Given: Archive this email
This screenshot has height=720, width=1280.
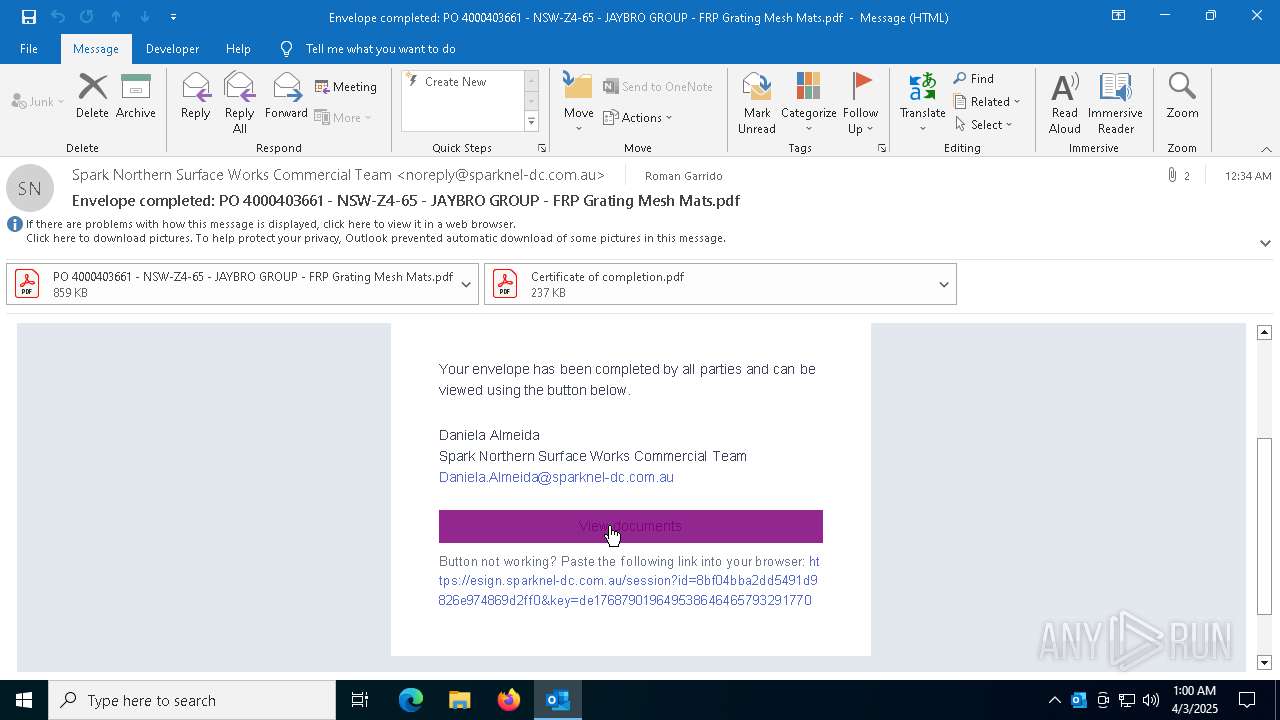Looking at the screenshot, I should (135, 96).
